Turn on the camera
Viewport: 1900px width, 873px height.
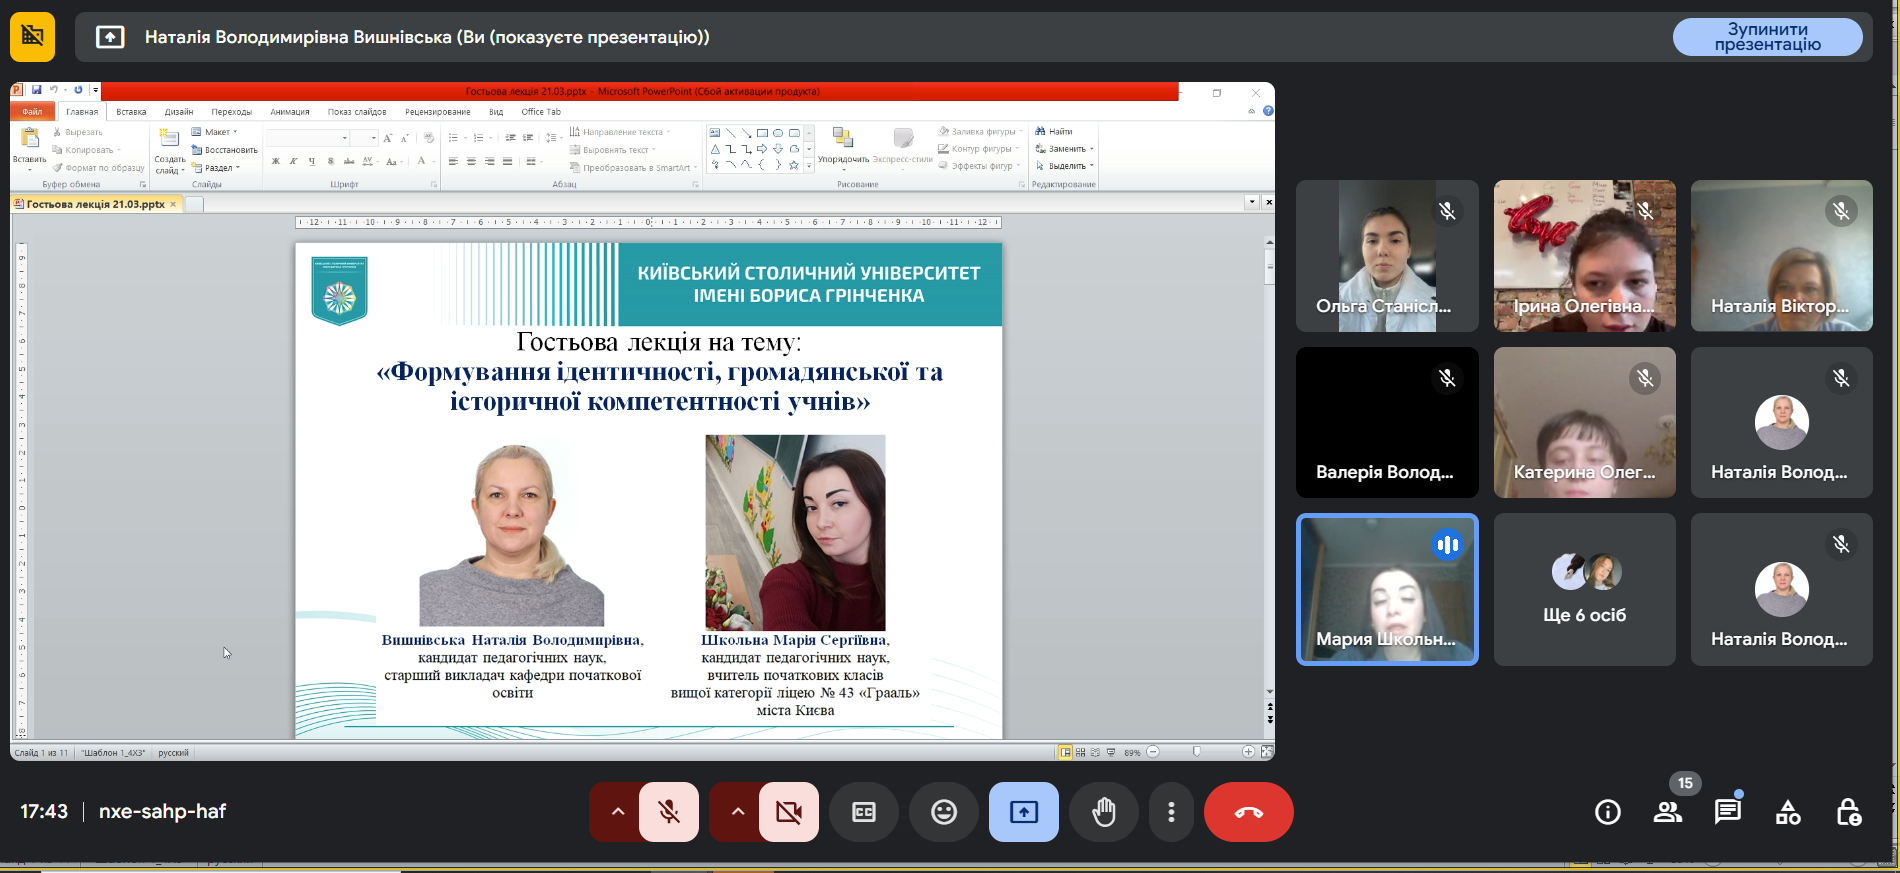(x=788, y=812)
